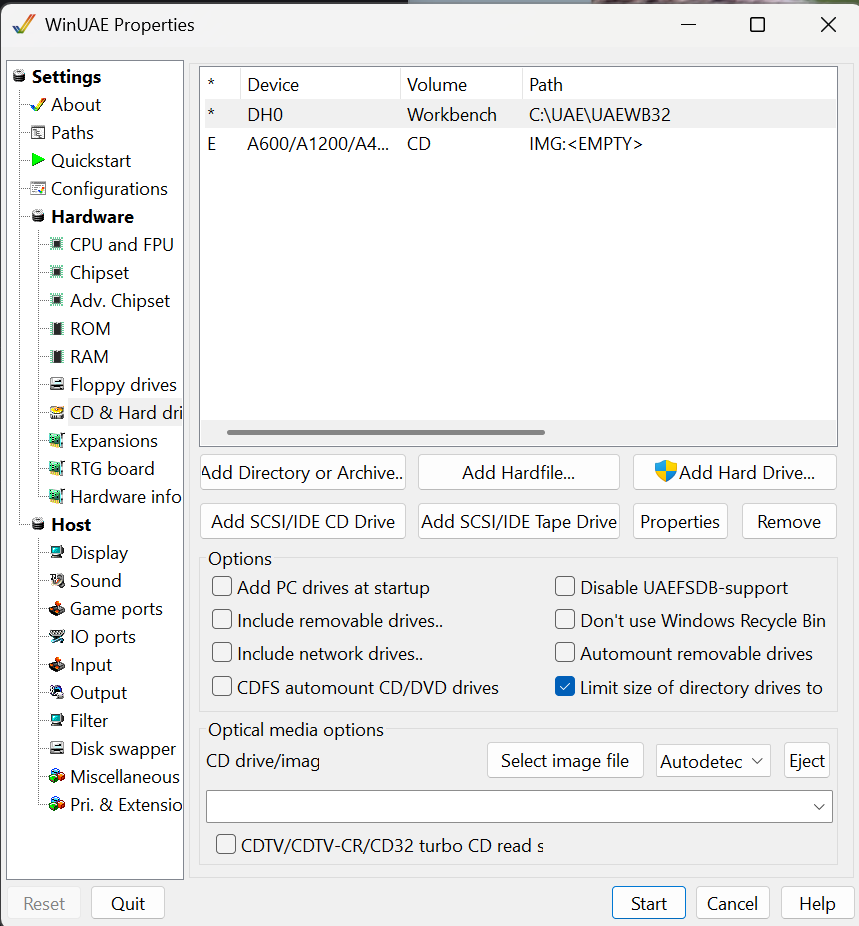859x926 pixels.
Task: Click the Quickstart green arrow icon
Action: click(38, 160)
